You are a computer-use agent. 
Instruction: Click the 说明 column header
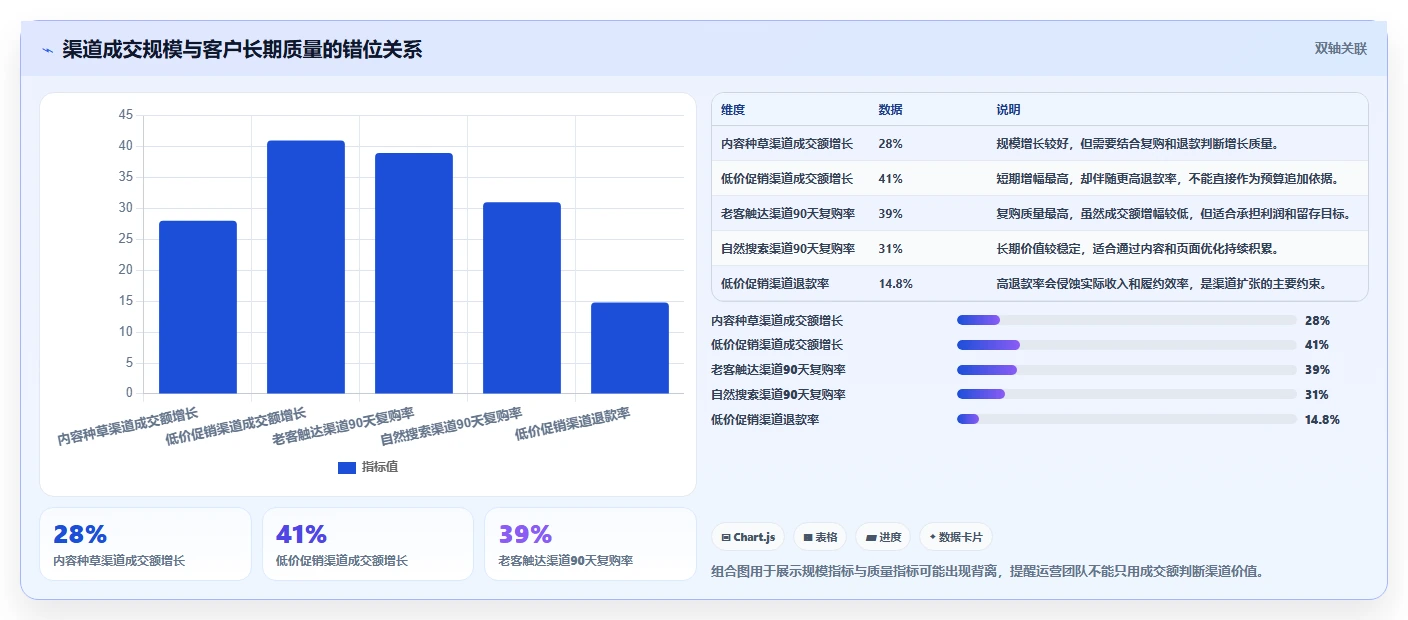point(1008,110)
